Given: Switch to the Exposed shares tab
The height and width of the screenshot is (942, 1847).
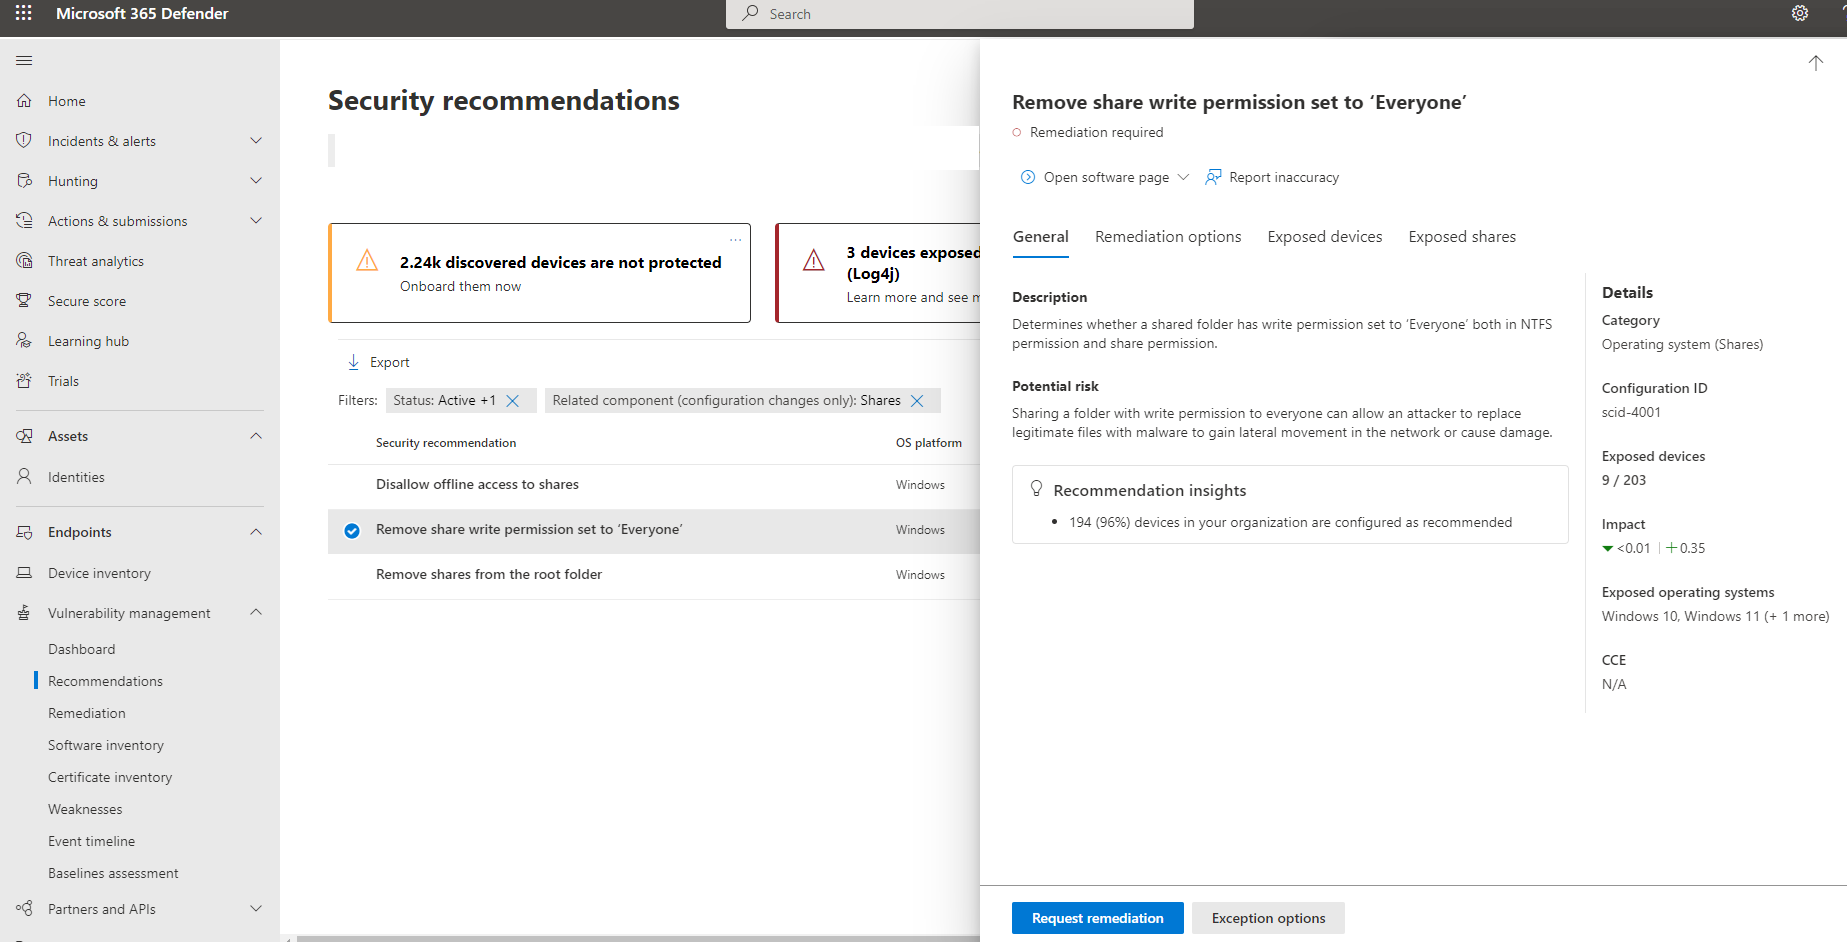Looking at the screenshot, I should [x=1462, y=237].
